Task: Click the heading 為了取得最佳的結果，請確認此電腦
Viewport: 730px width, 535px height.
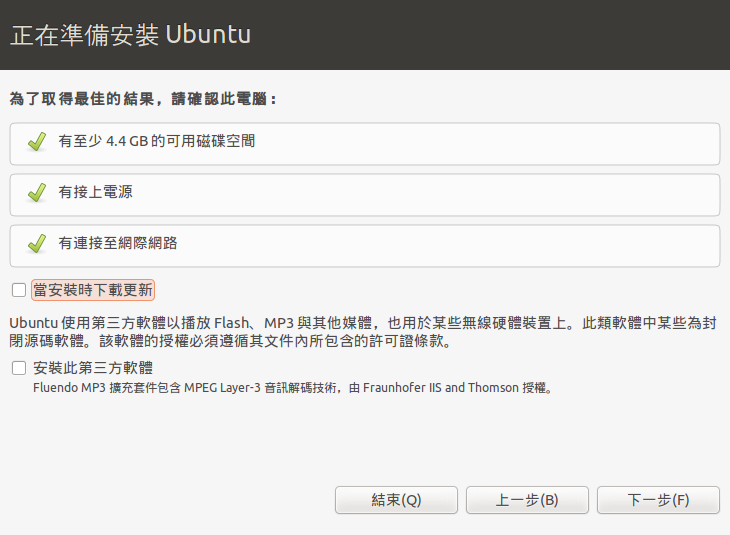Action: [143, 99]
